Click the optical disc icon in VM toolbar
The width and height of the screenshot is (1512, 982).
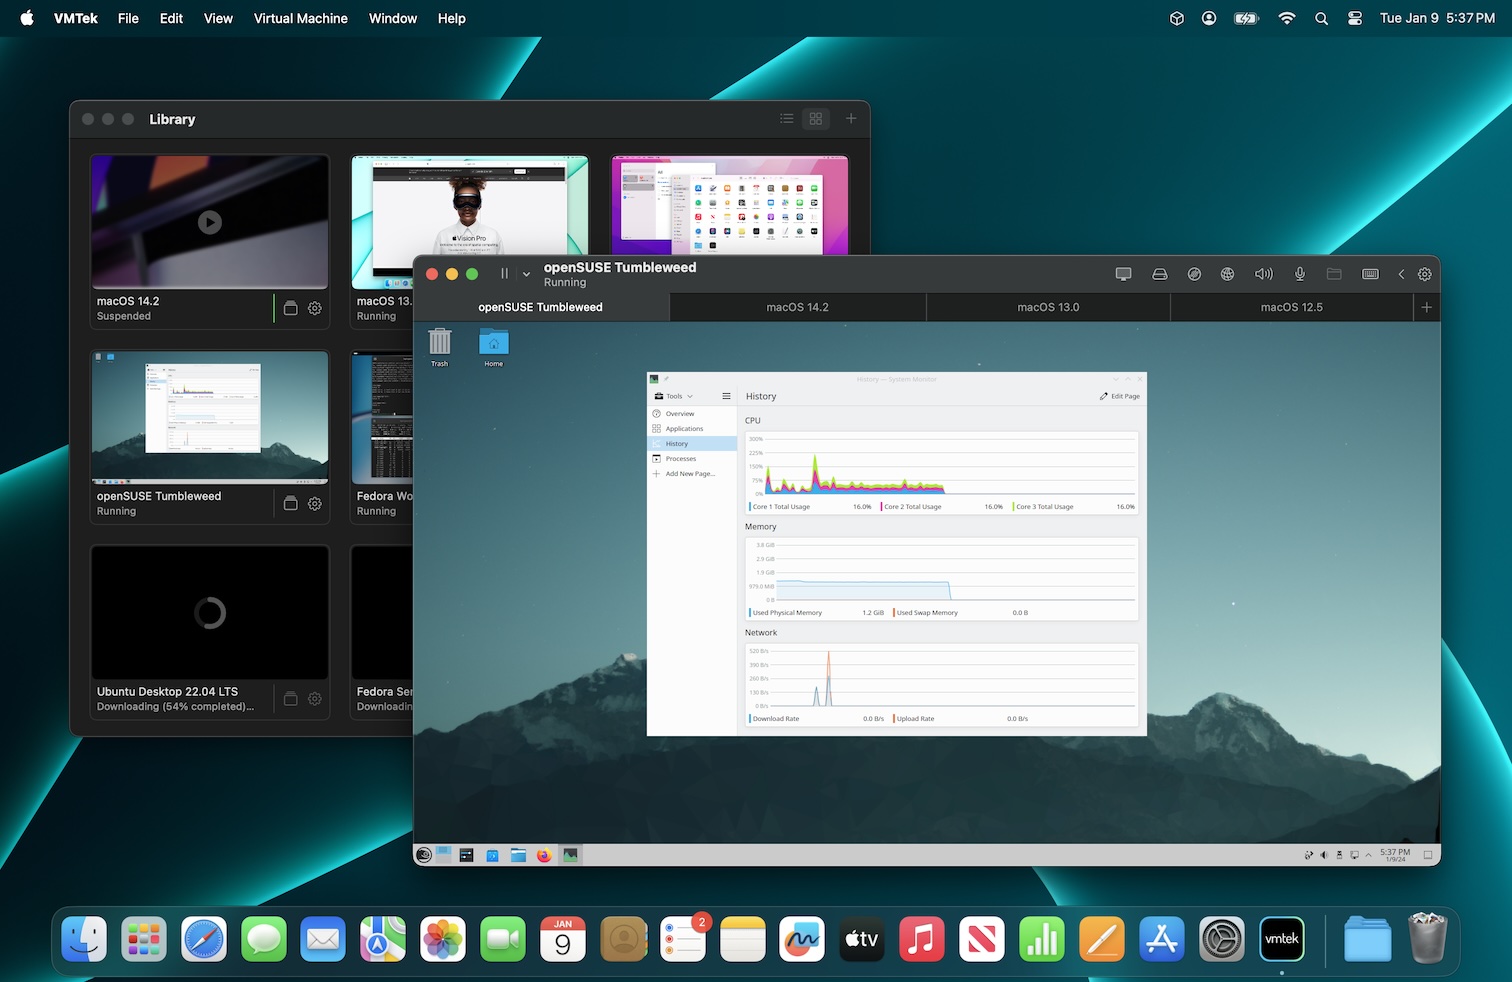click(1194, 274)
